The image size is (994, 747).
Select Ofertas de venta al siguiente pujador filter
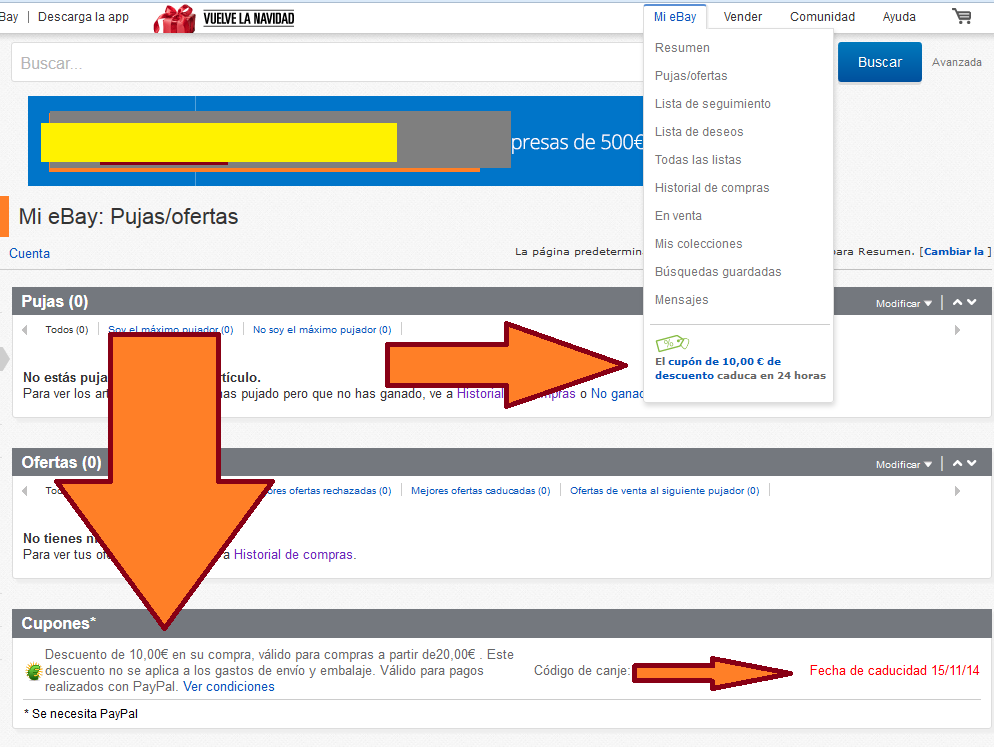664,491
